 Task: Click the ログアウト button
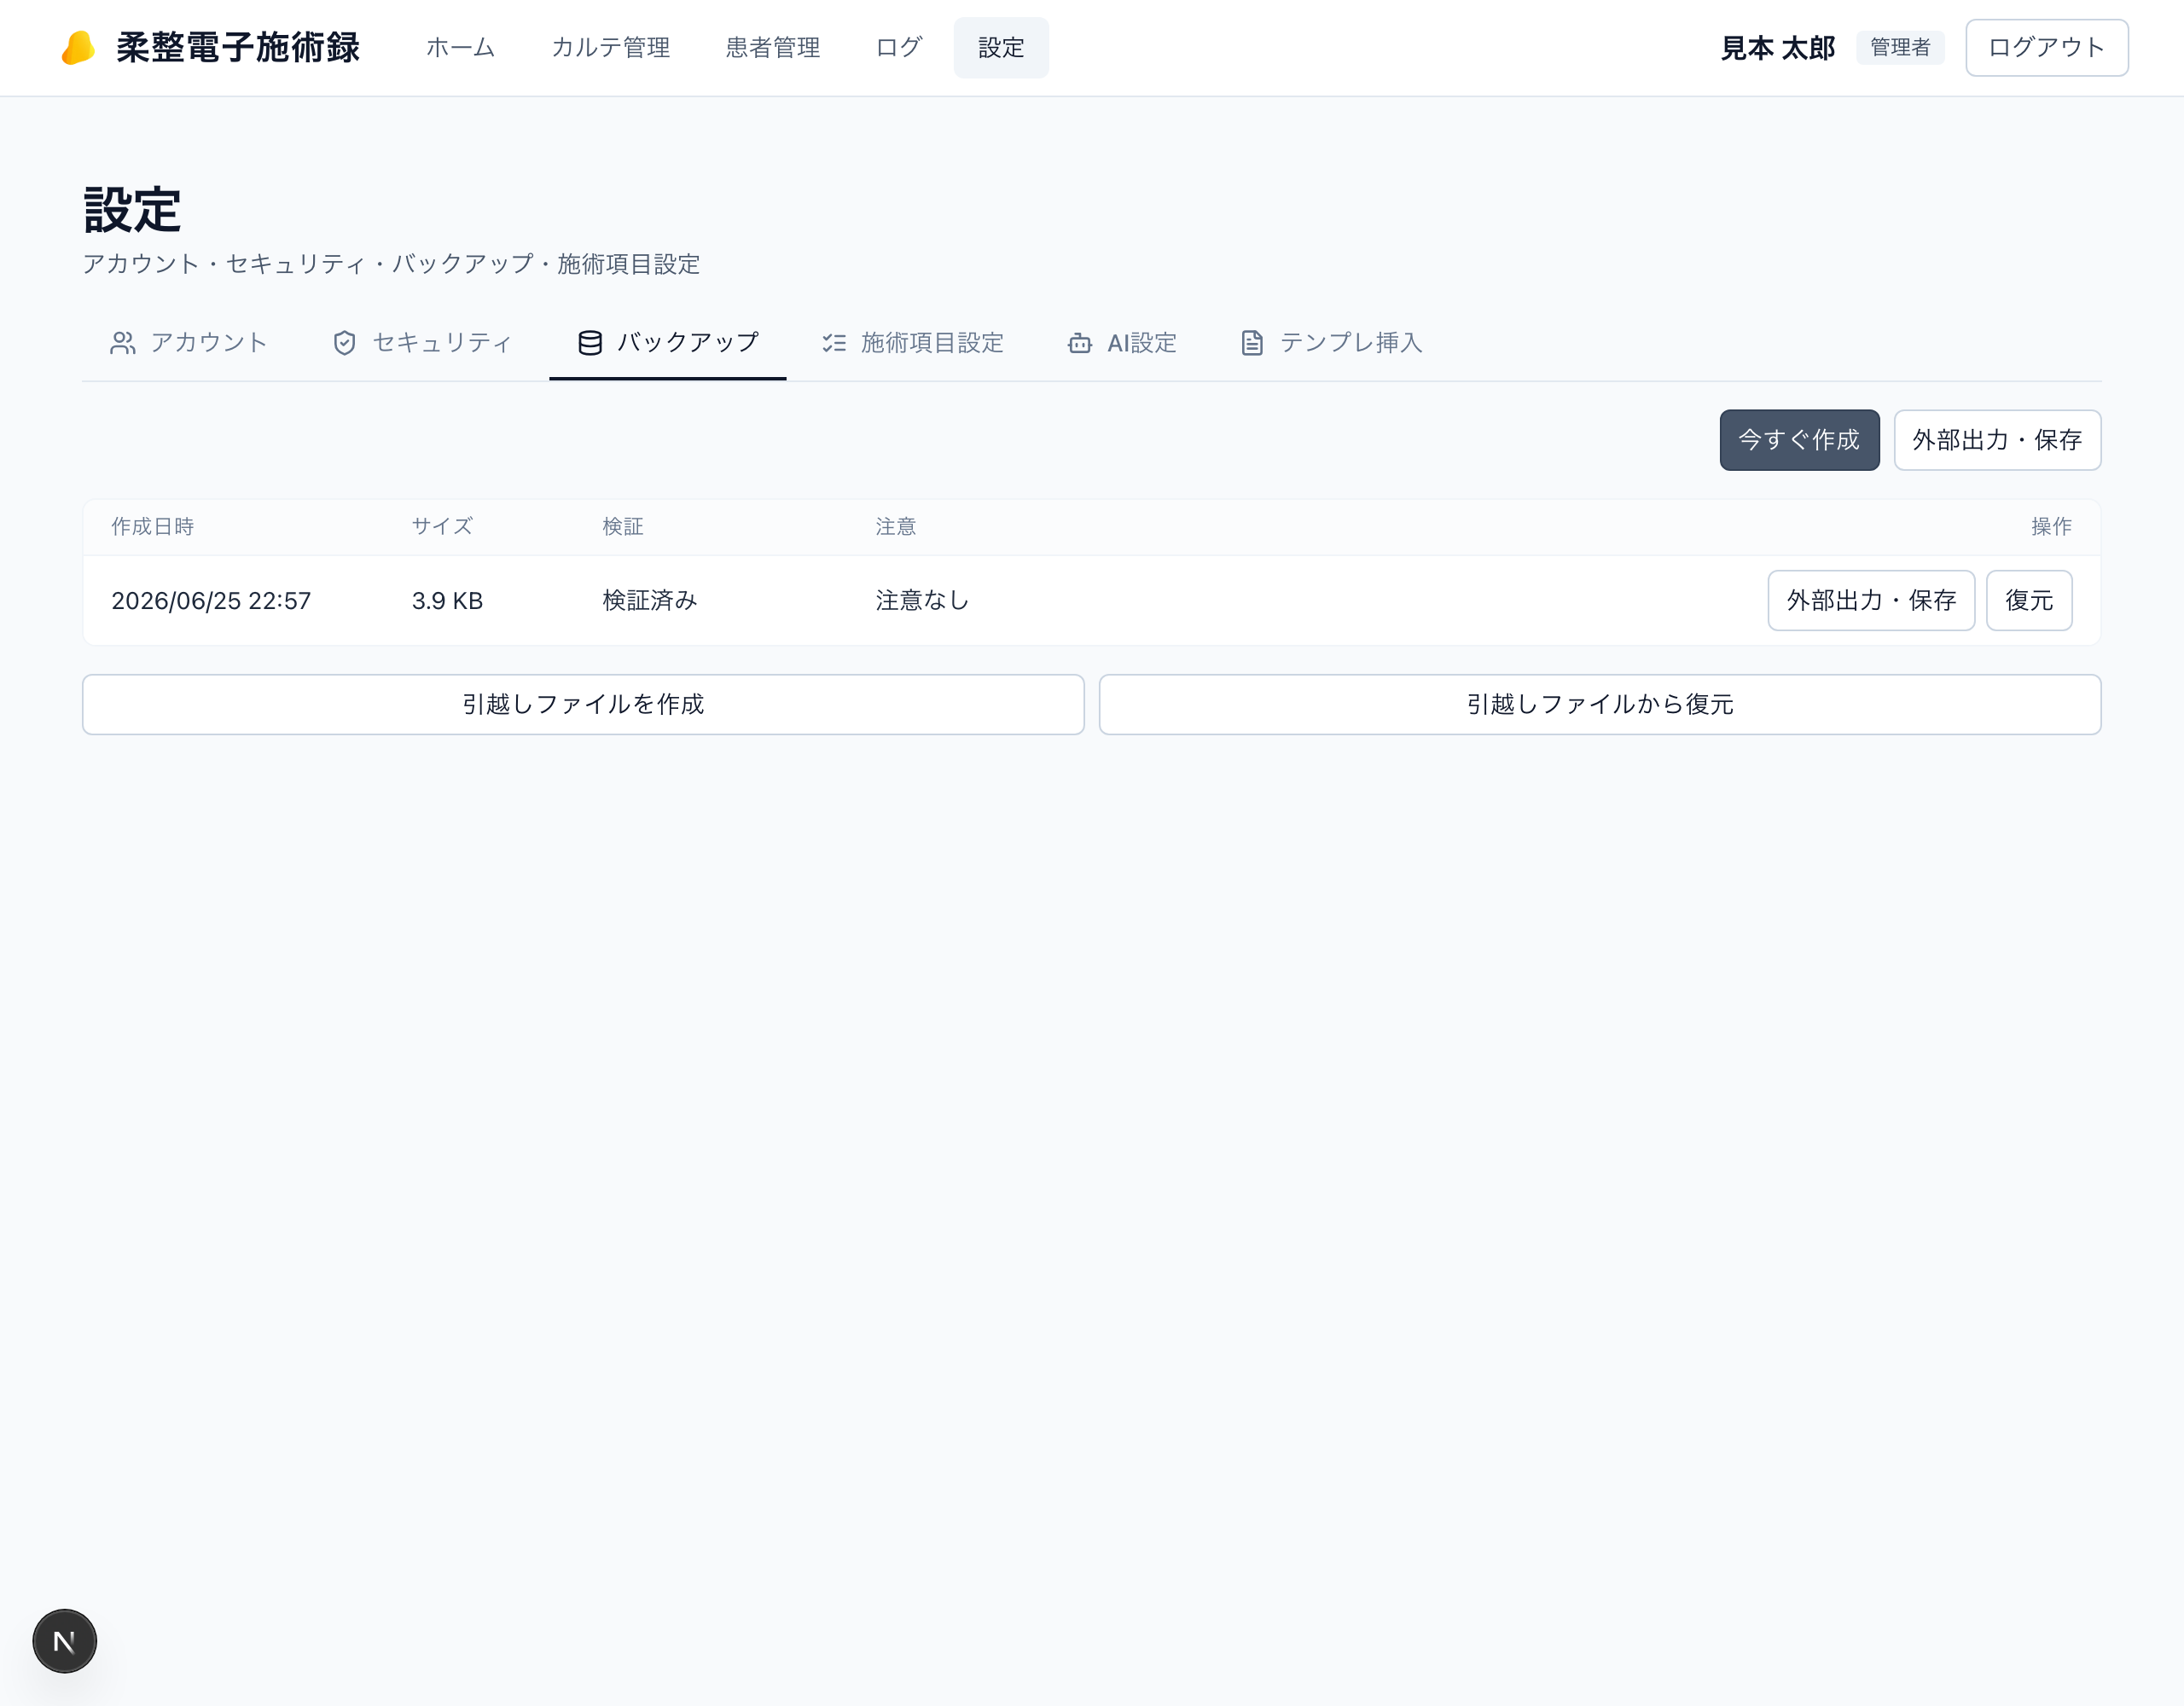coord(2047,47)
